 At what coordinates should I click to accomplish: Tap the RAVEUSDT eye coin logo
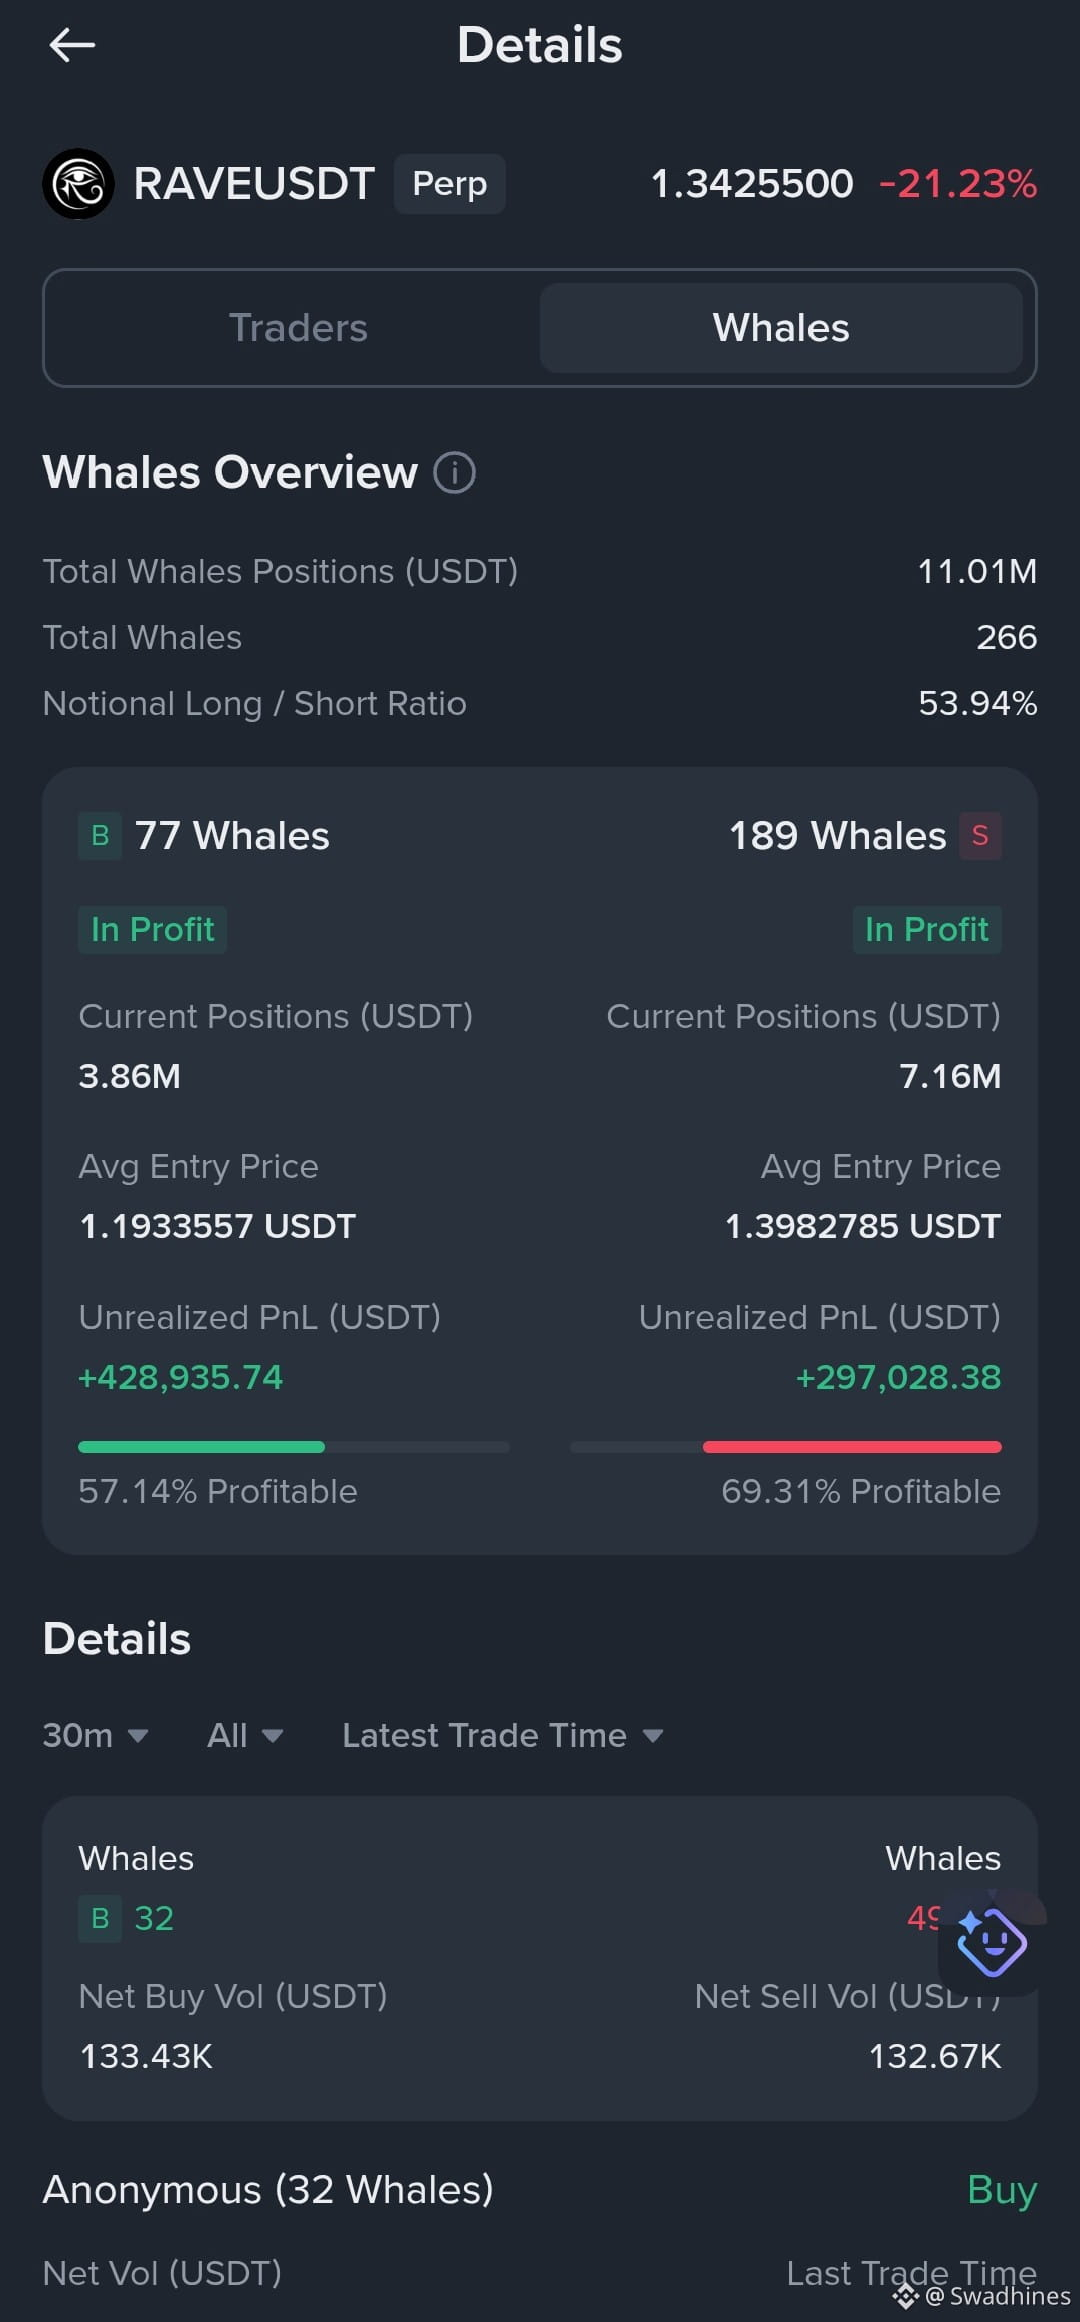pyautogui.click(x=78, y=184)
